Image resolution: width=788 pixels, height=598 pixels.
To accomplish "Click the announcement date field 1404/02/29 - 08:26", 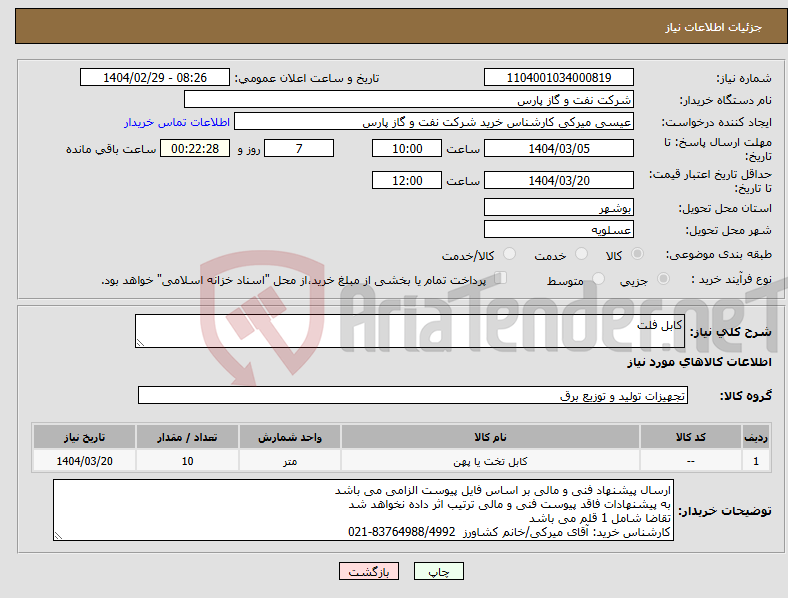I will (155, 77).
